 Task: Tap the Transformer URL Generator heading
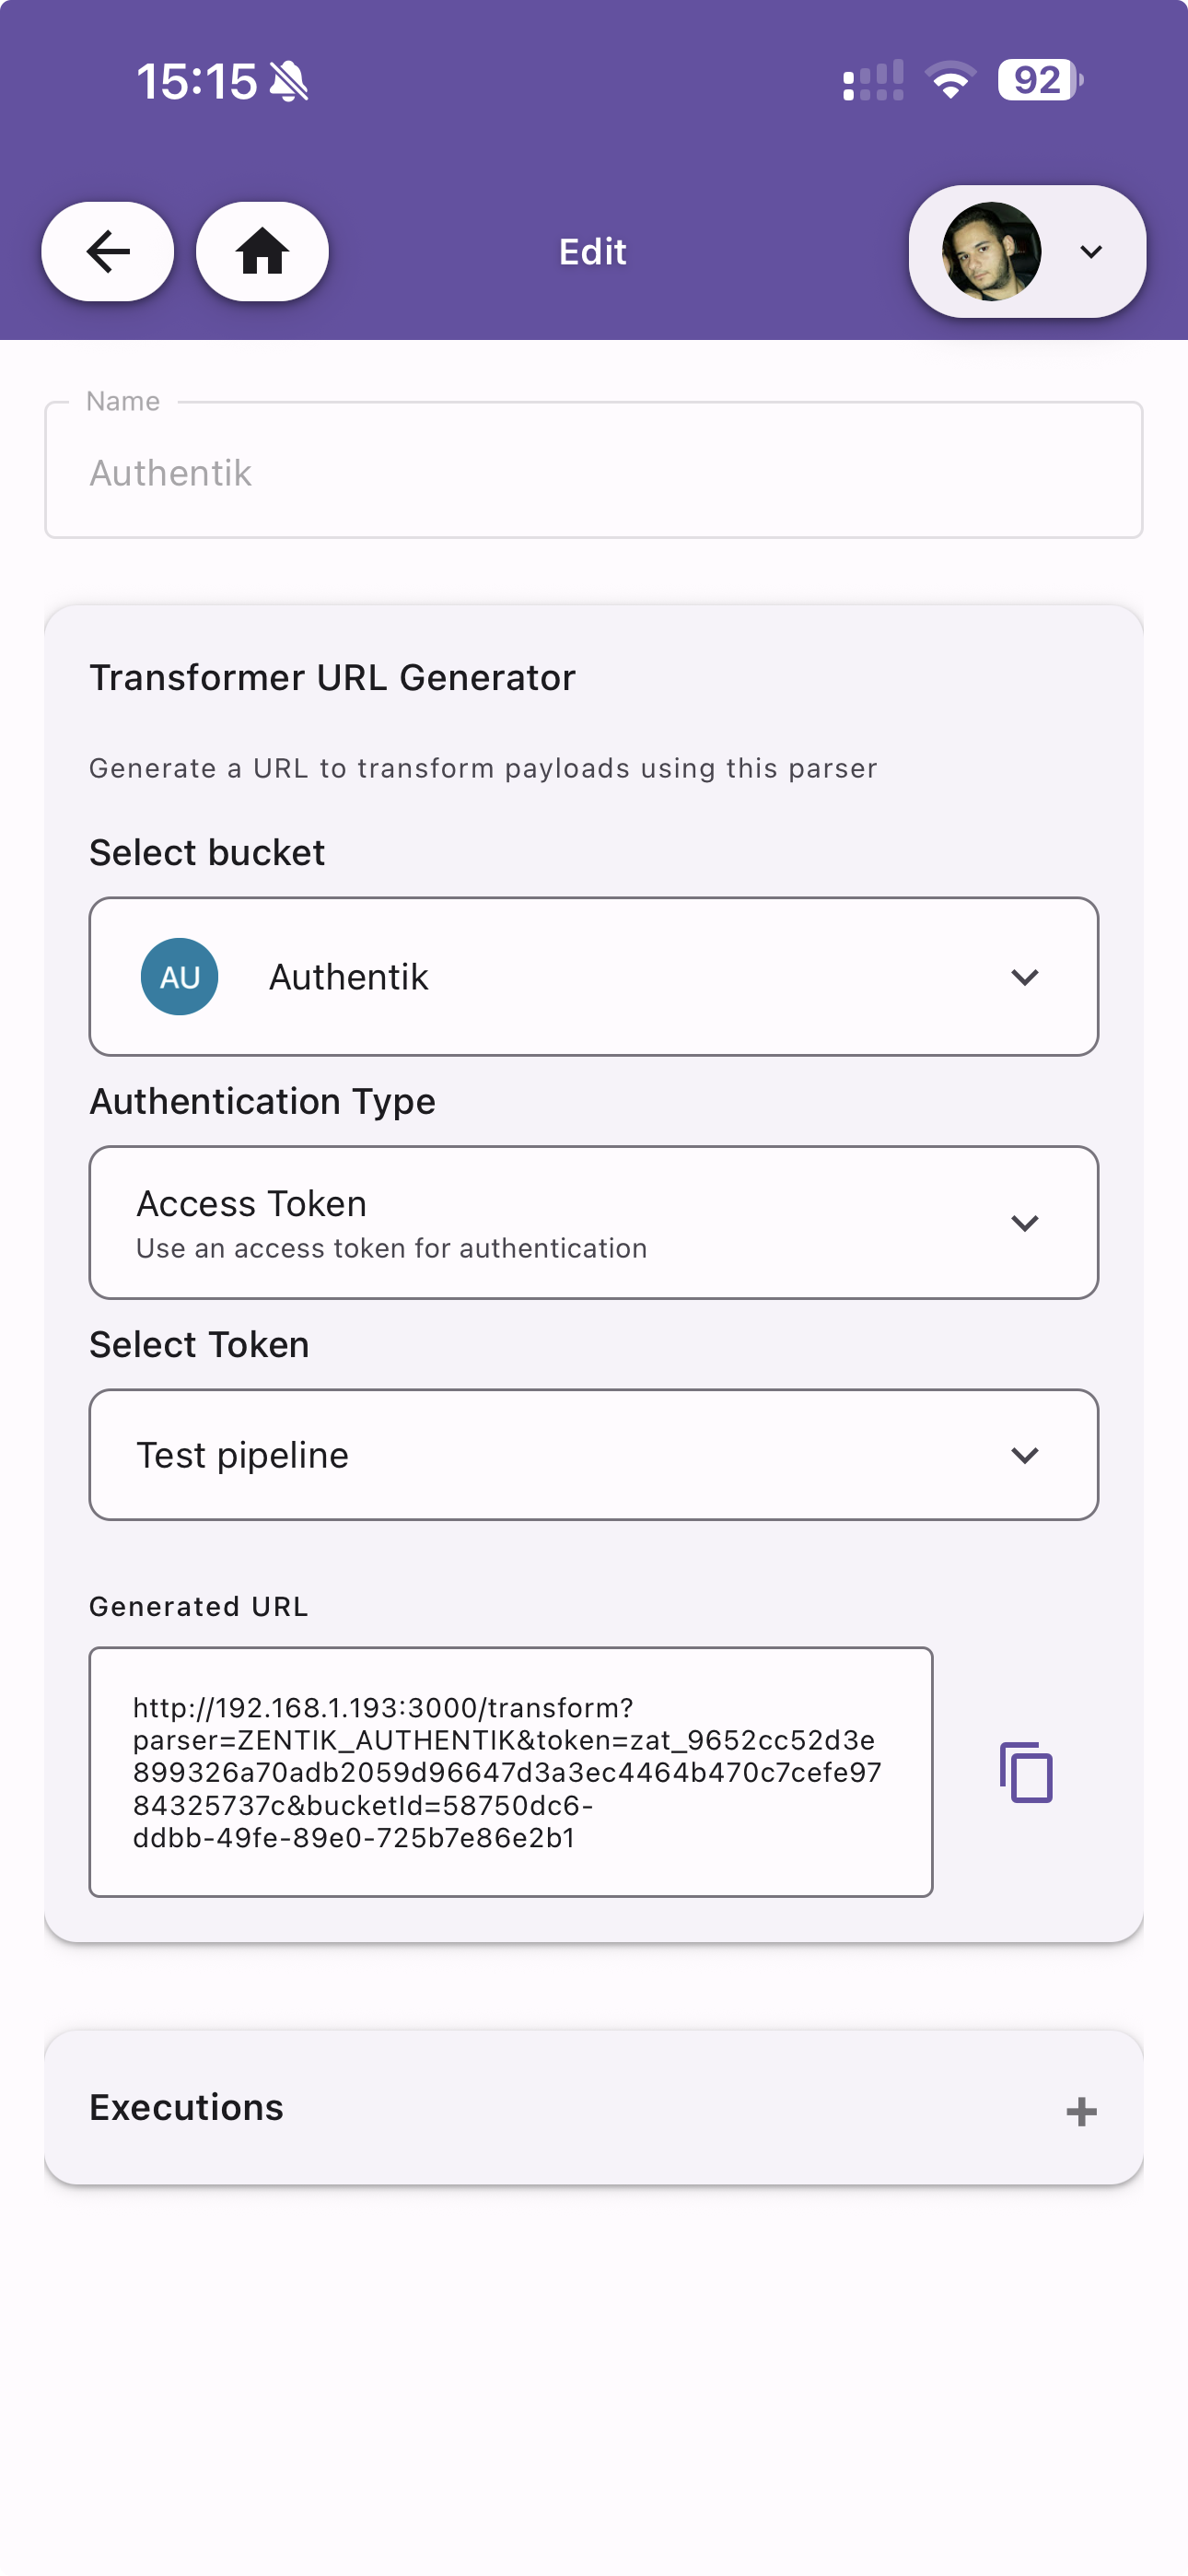click(x=333, y=677)
